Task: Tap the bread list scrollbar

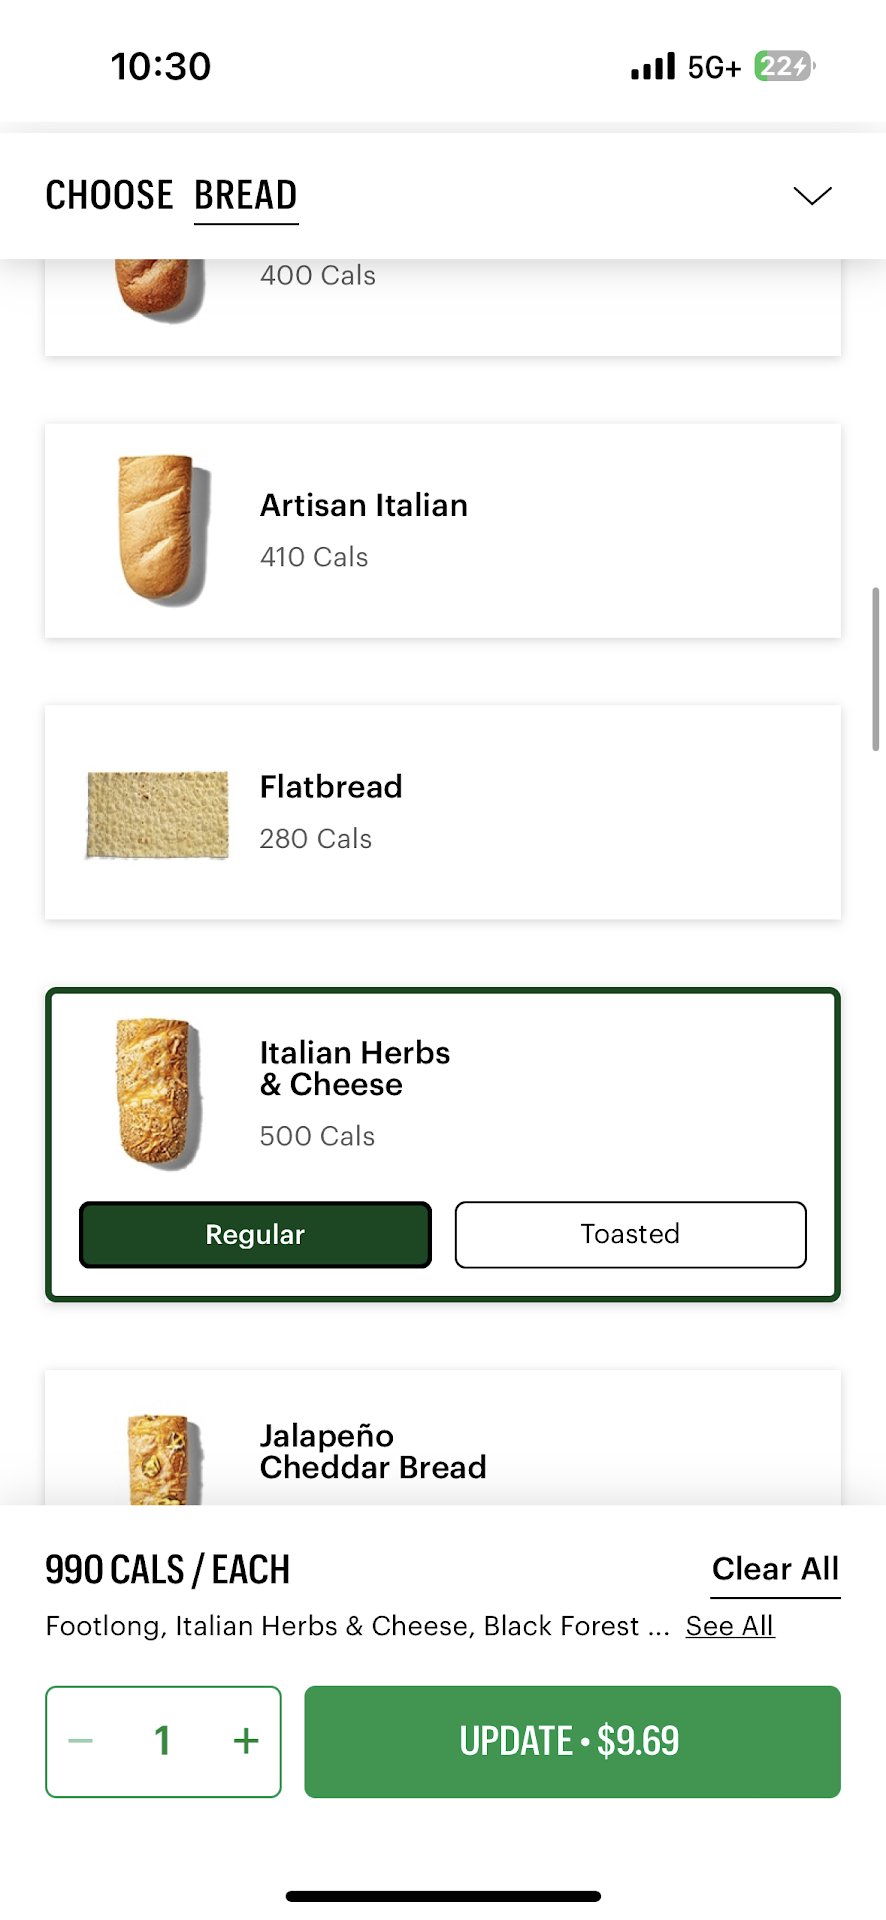Action: (x=876, y=668)
